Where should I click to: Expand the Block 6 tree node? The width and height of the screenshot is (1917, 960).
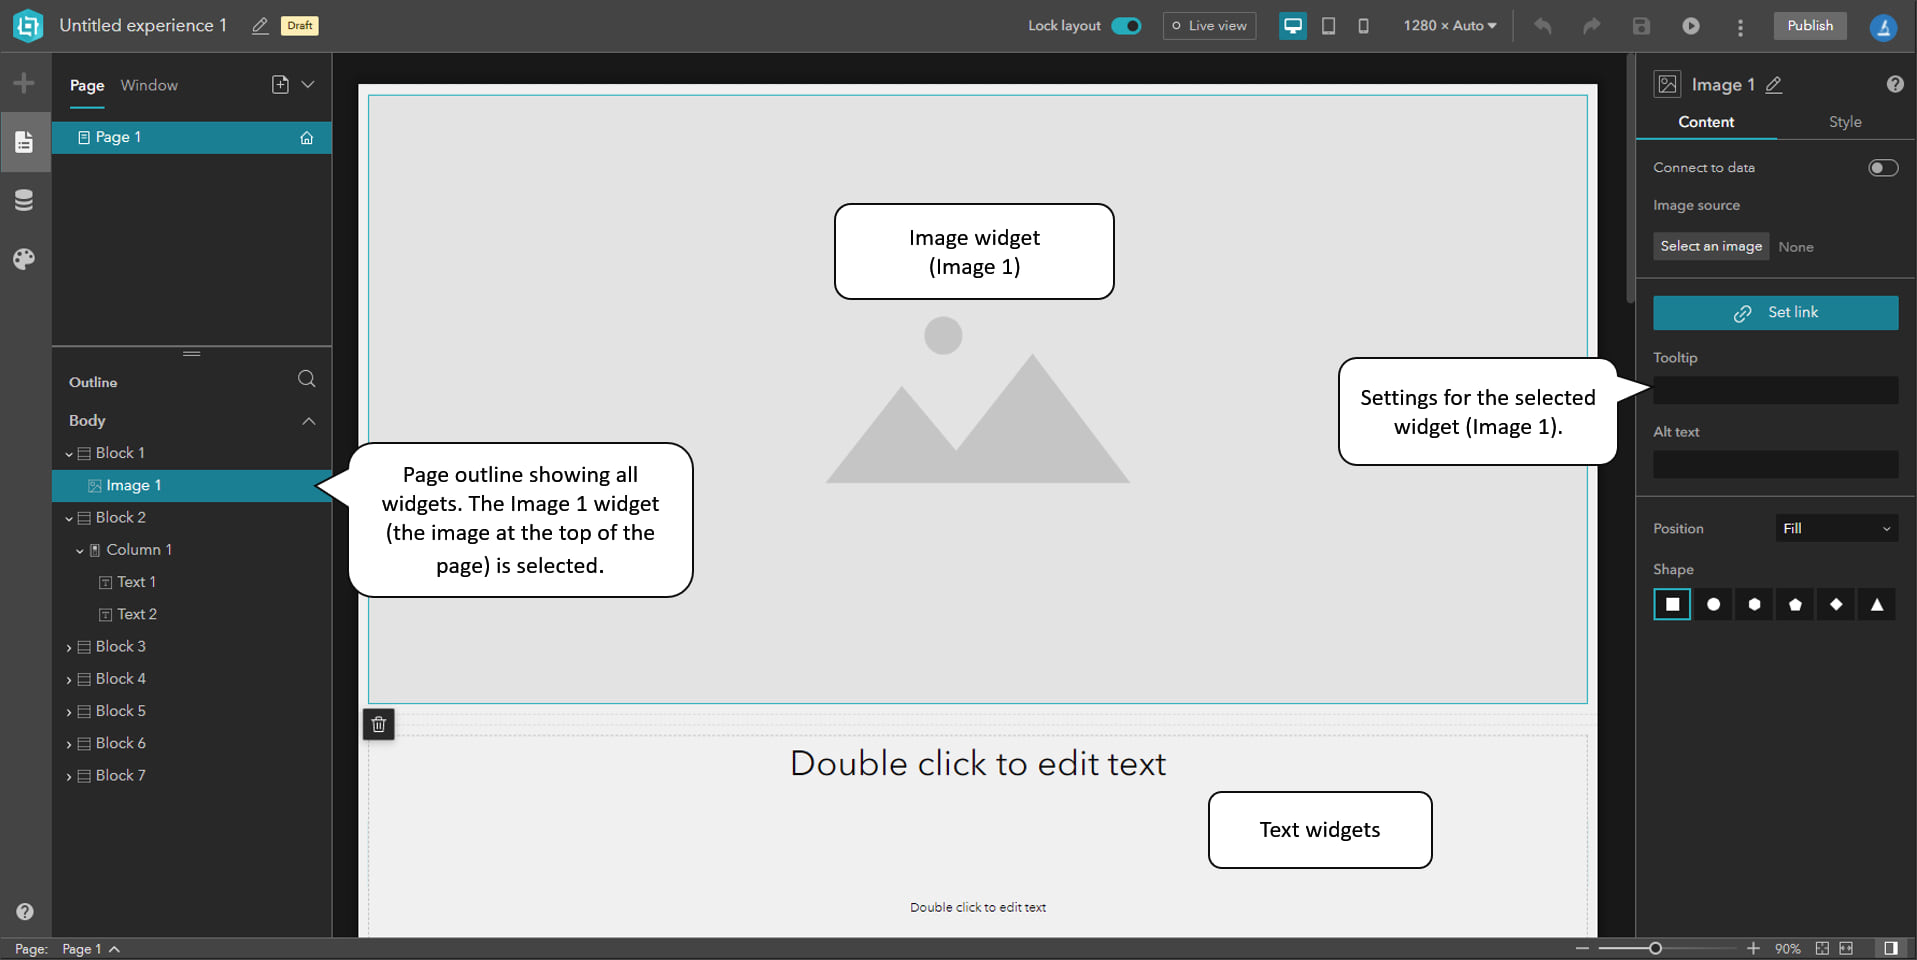point(69,744)
